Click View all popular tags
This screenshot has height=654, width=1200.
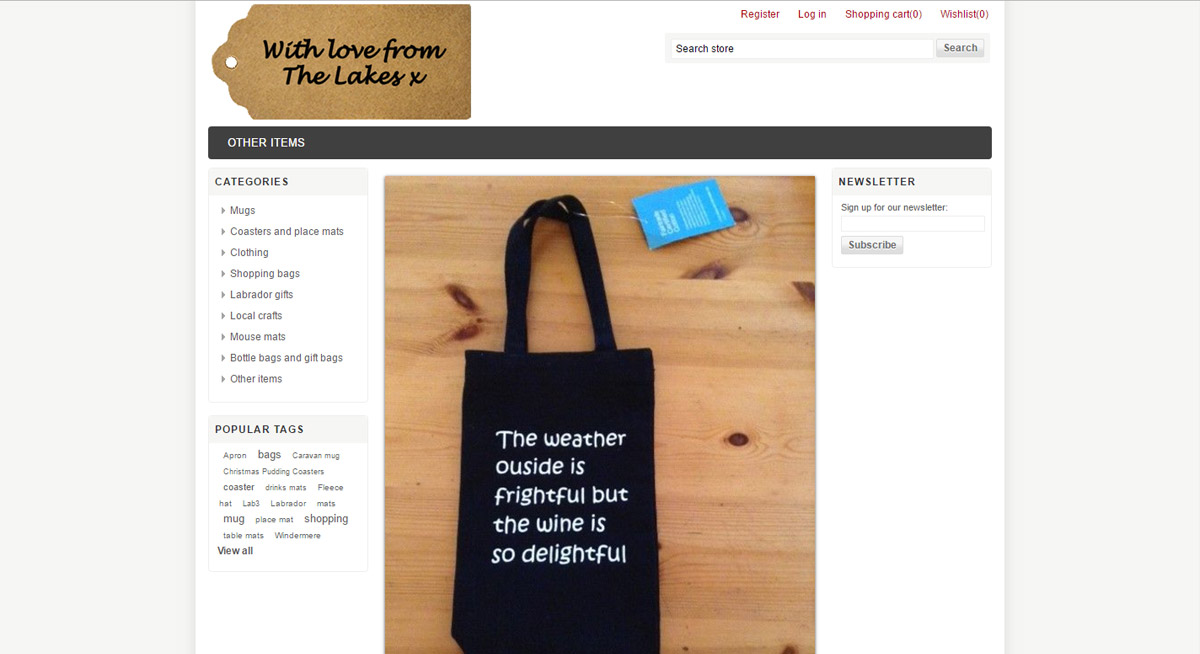[235, 551]
